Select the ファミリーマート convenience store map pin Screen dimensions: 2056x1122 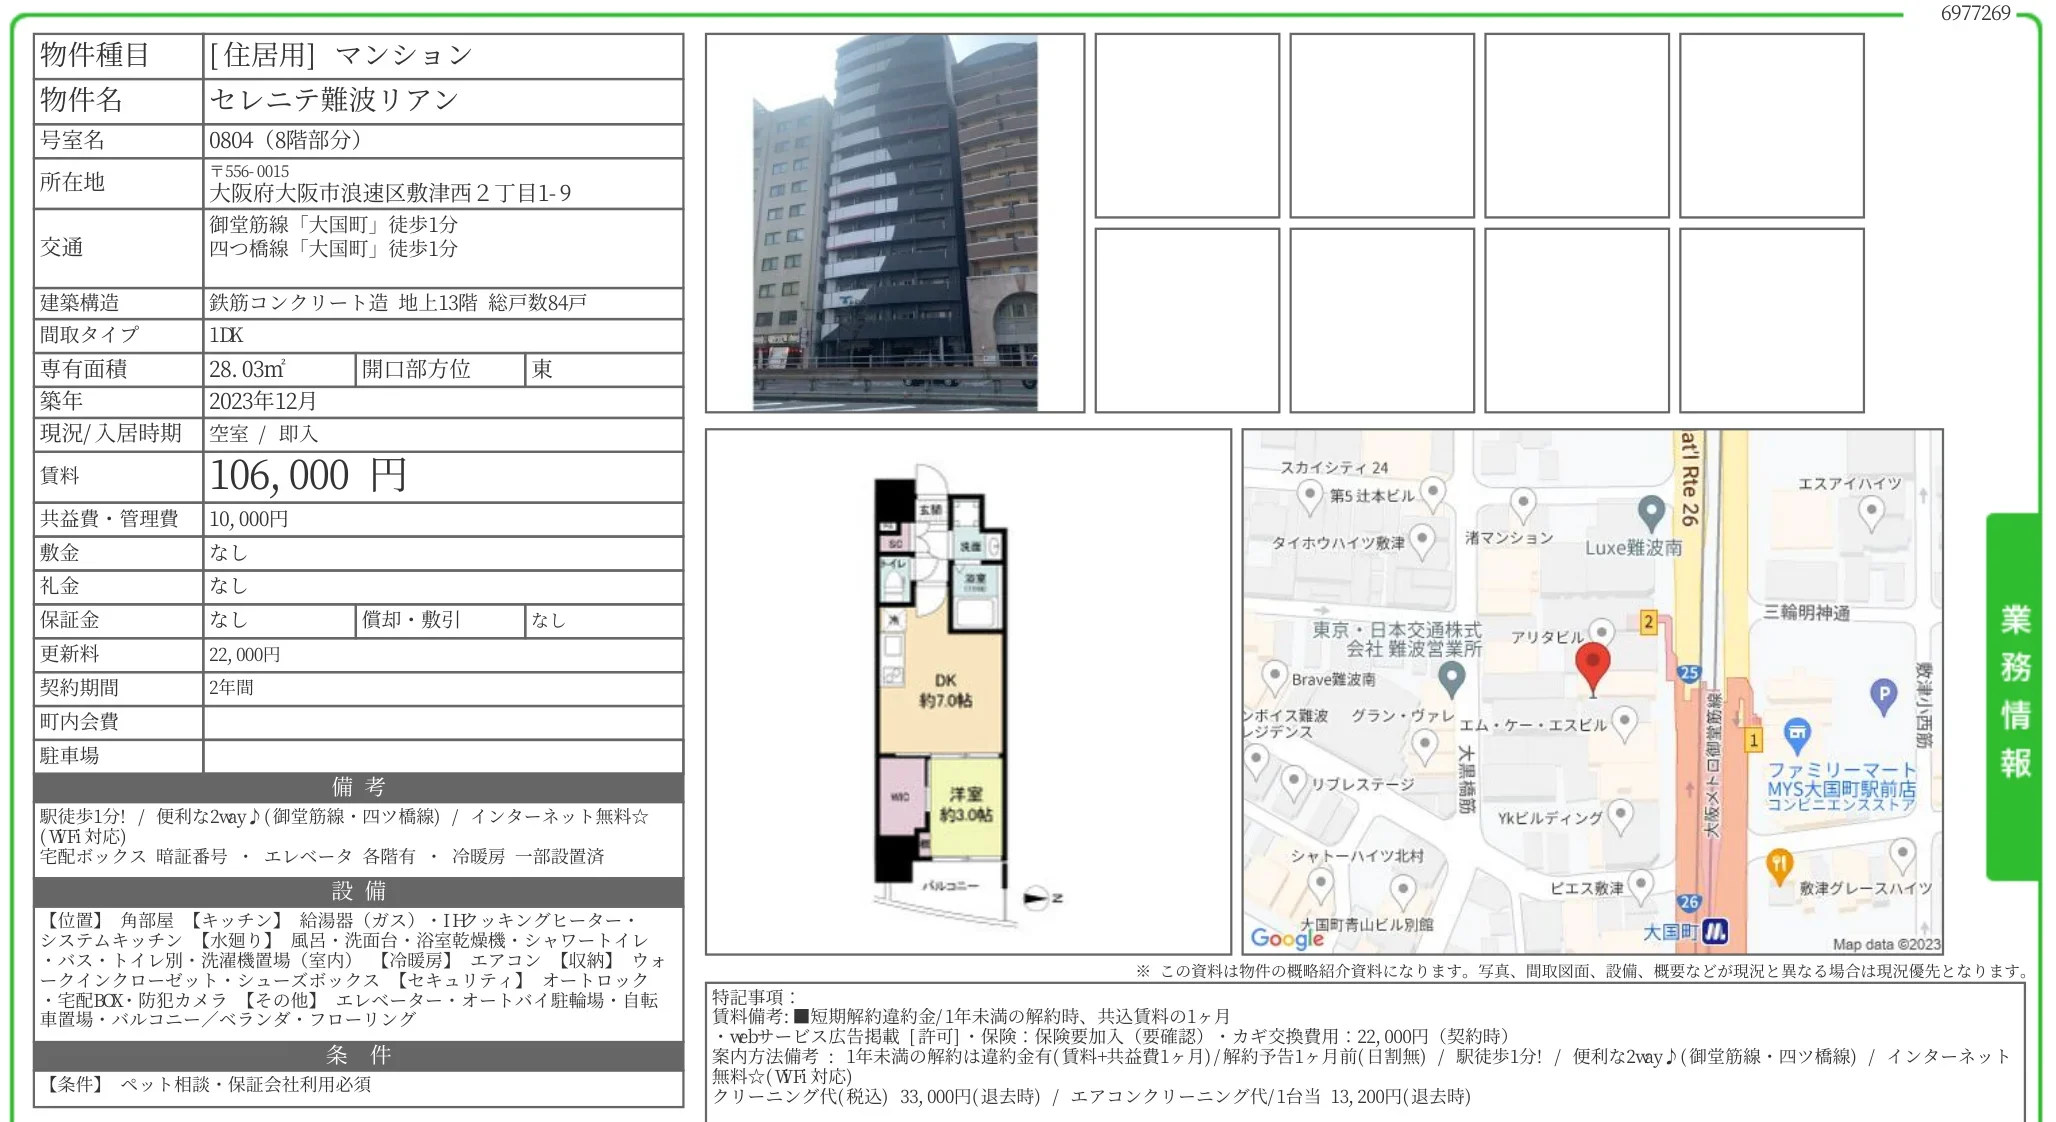1798,735
